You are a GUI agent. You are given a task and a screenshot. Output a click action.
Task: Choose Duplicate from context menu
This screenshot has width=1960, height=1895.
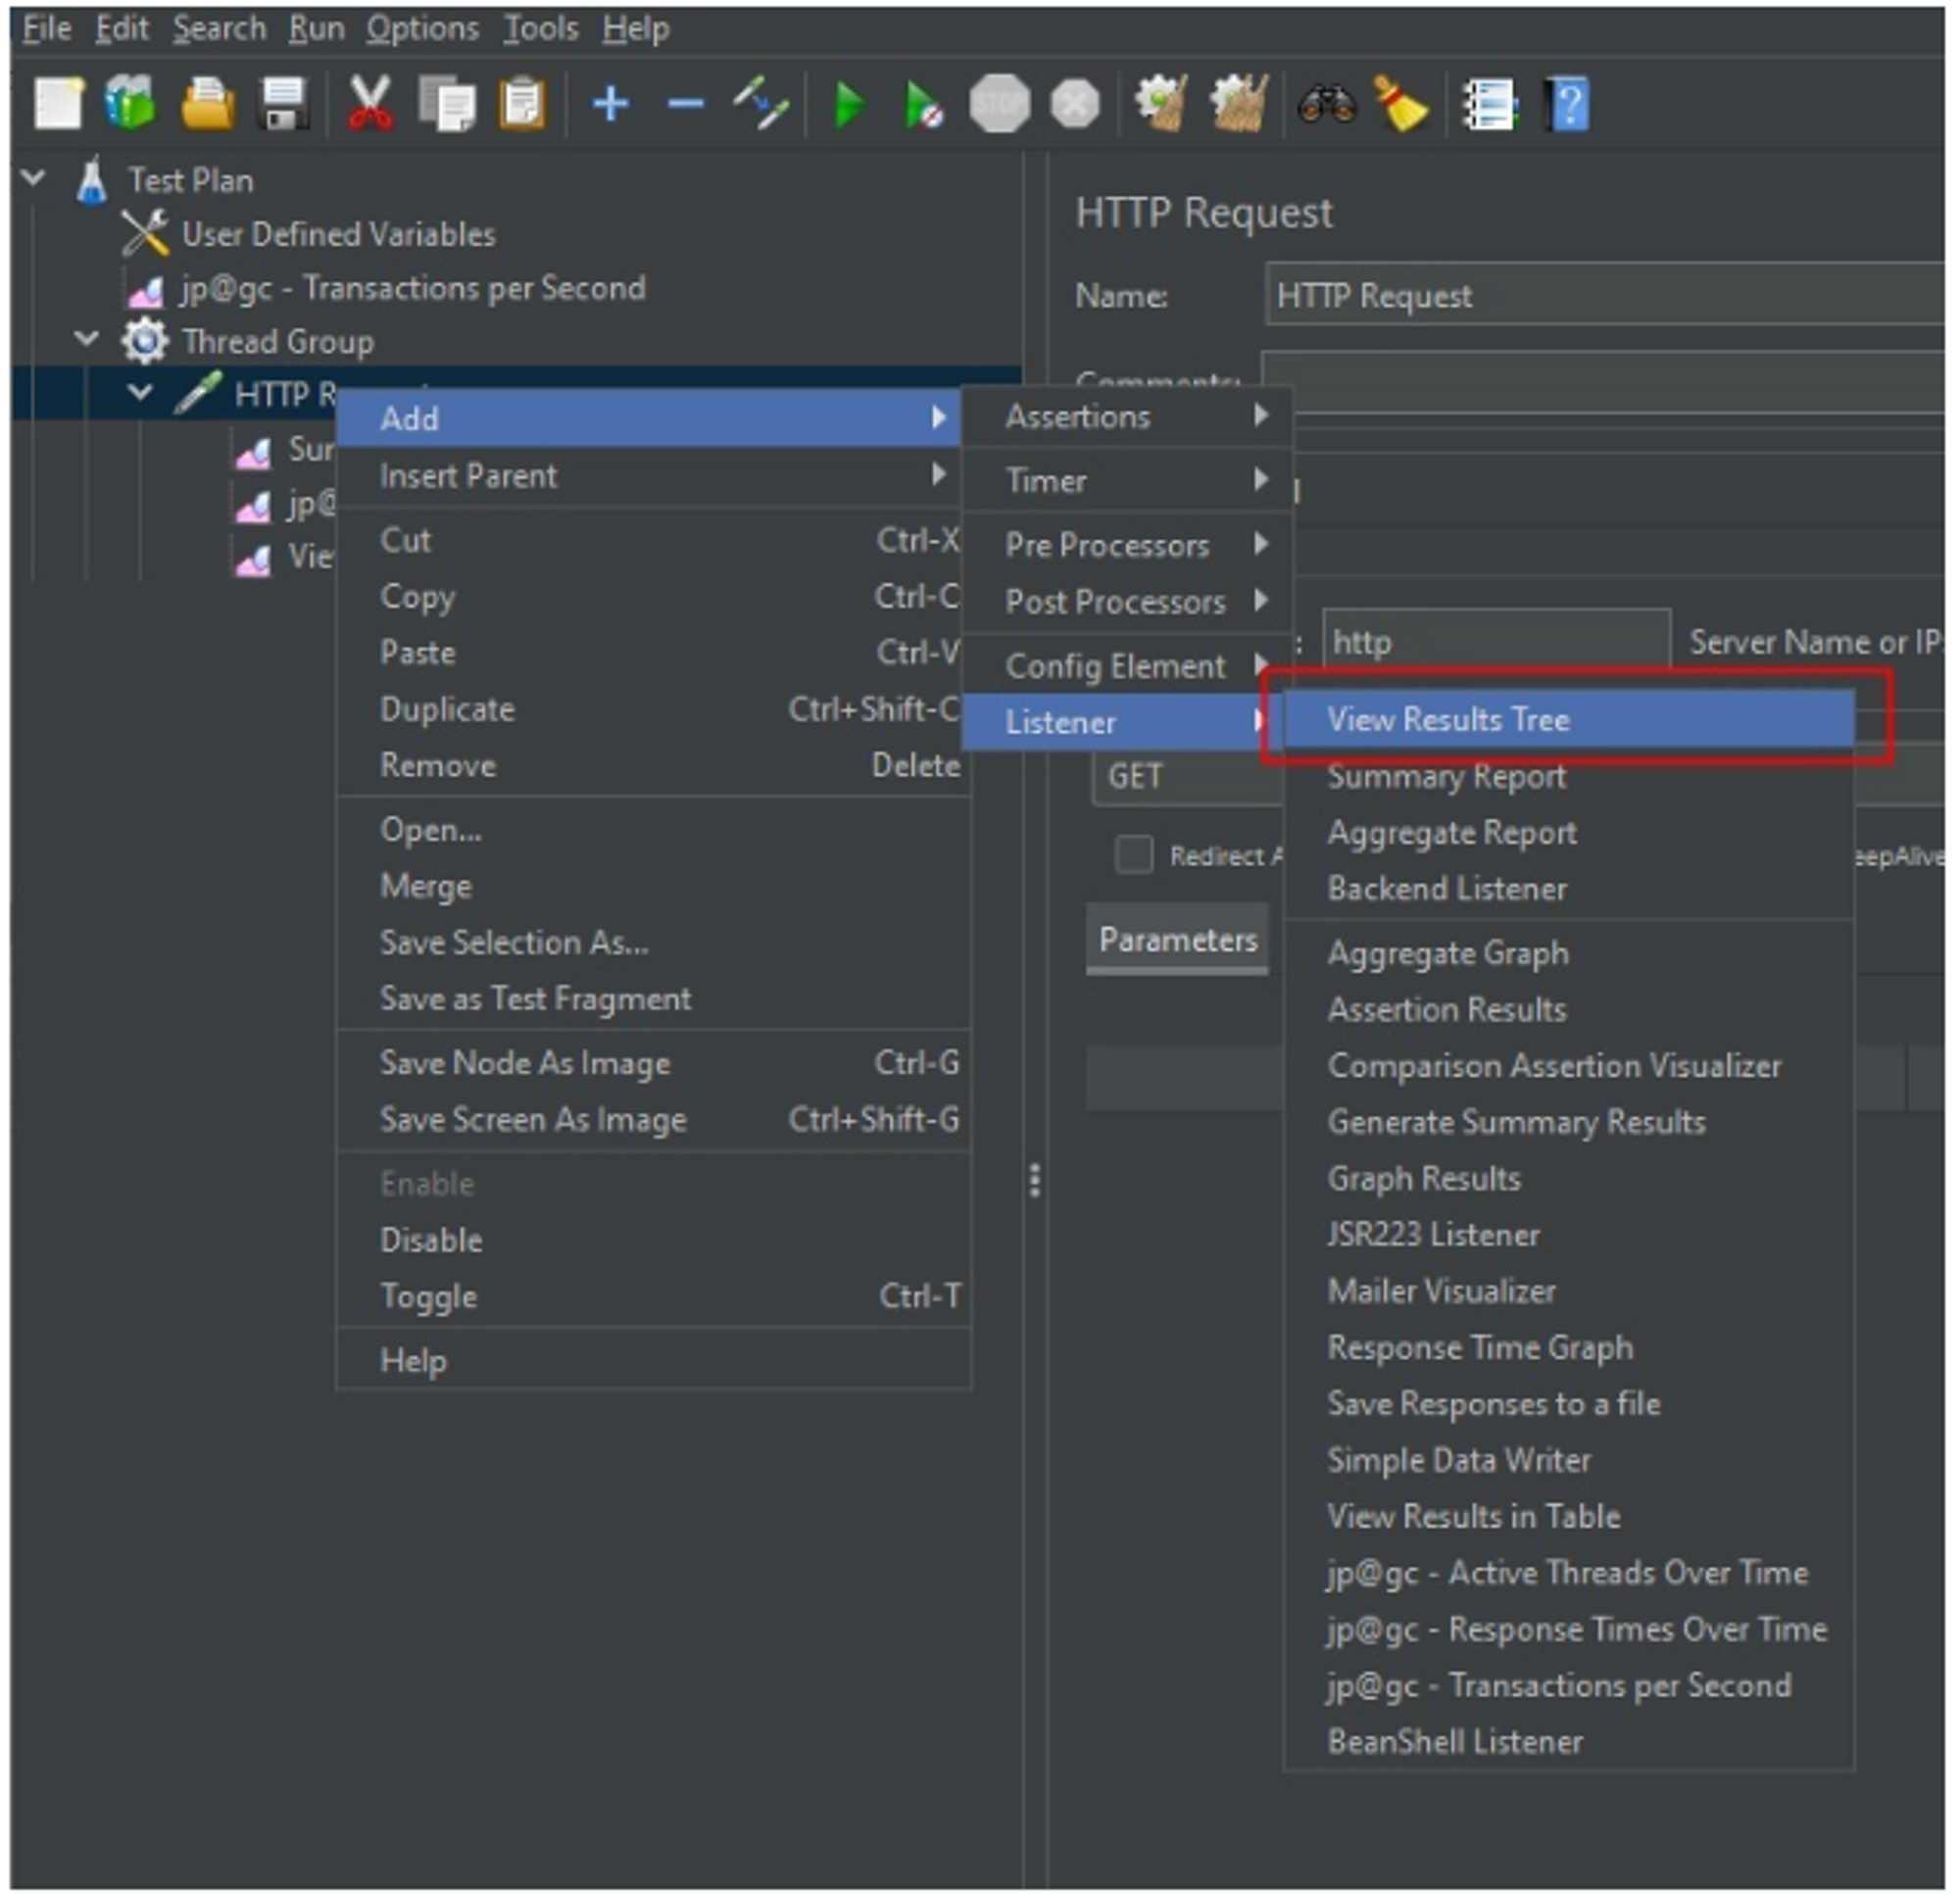[x=447, y=709]
